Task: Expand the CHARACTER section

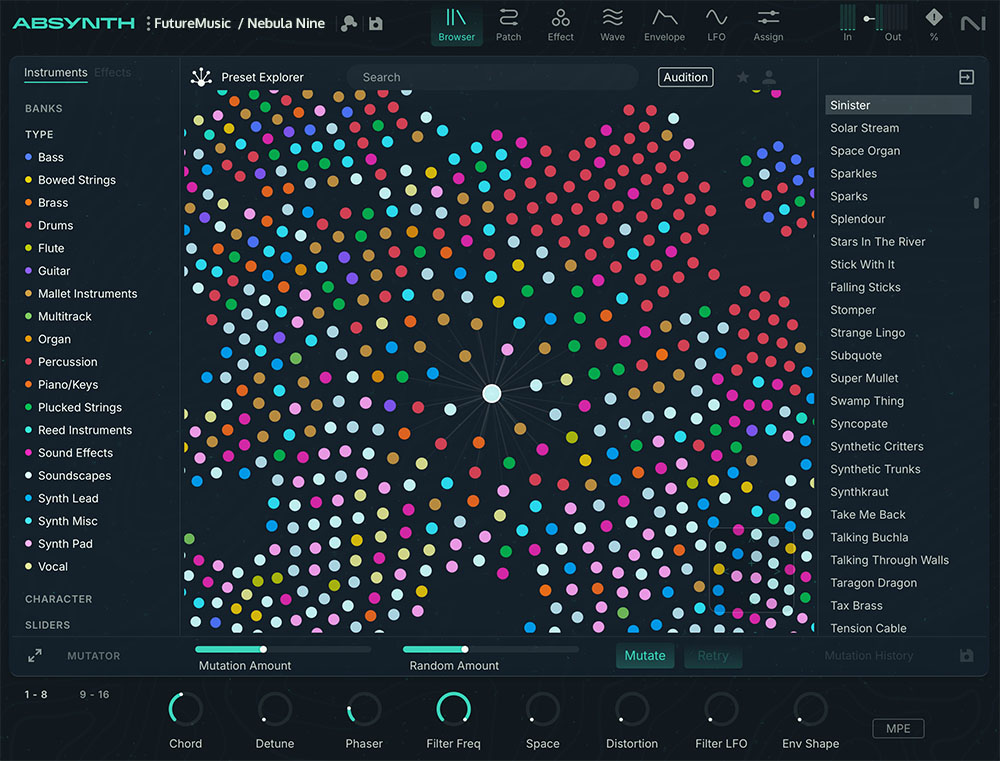Action: point(58,598)
